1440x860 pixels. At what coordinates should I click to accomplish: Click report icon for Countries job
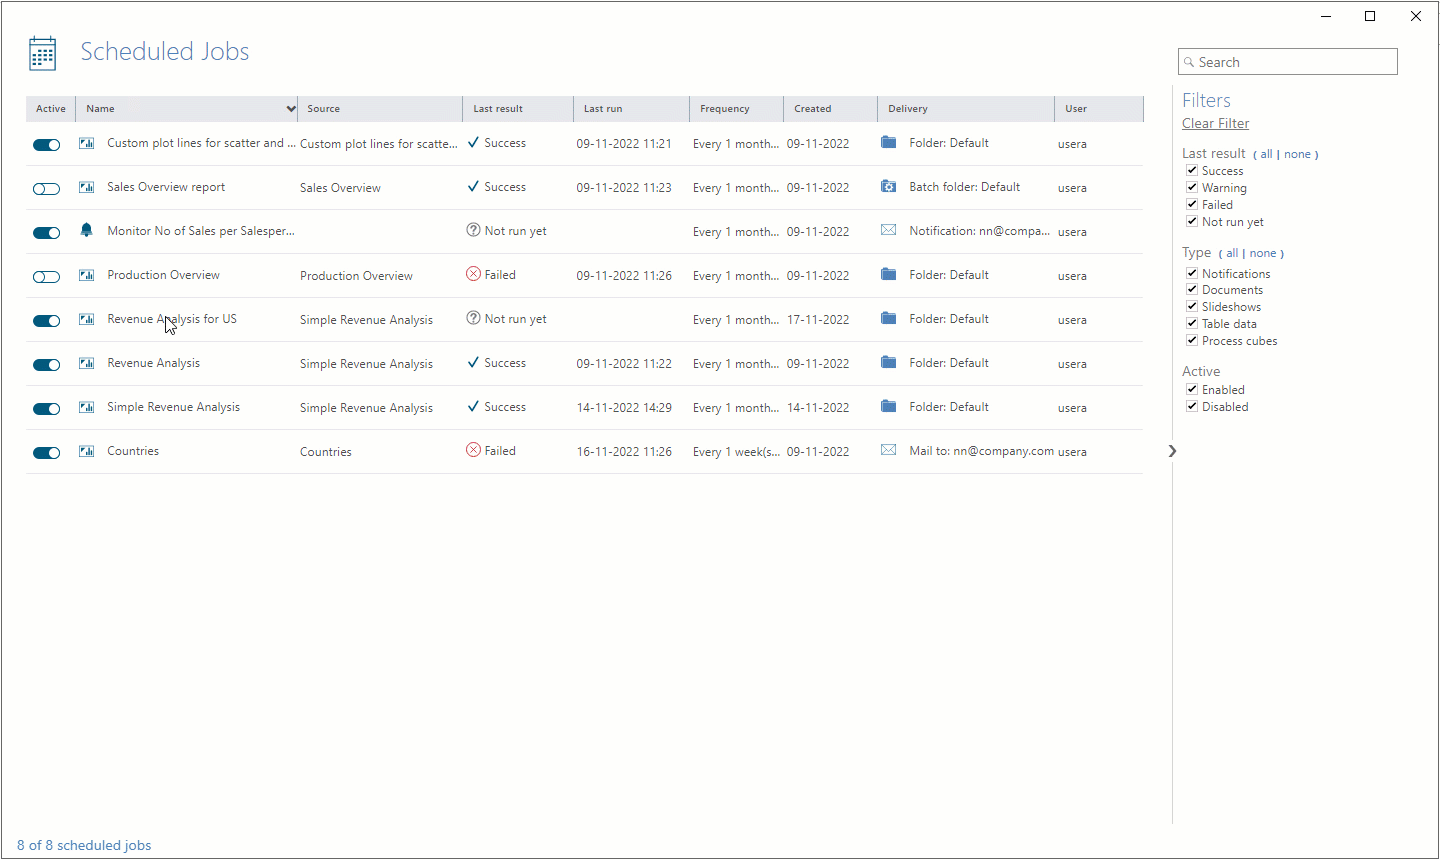(x=87, y=451)
